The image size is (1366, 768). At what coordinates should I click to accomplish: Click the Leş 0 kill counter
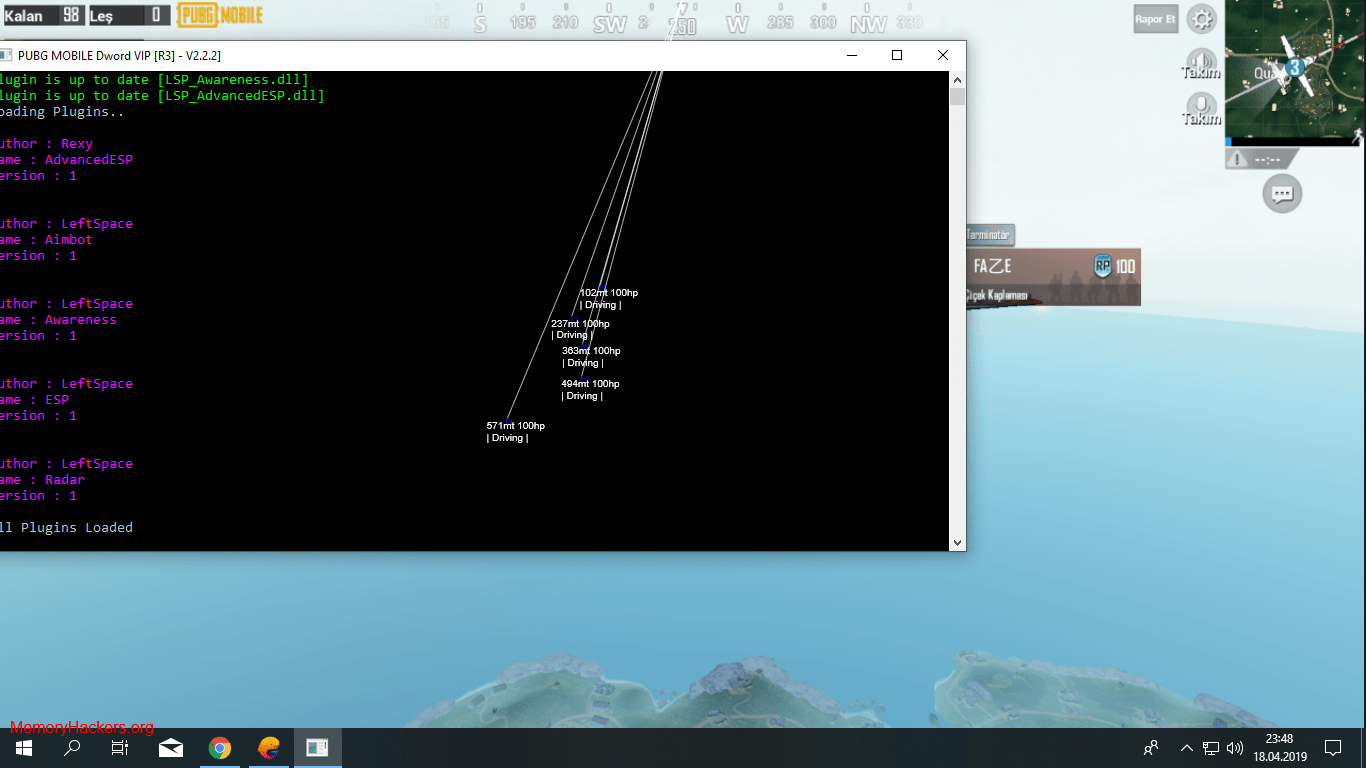click(x=129, y=15)
